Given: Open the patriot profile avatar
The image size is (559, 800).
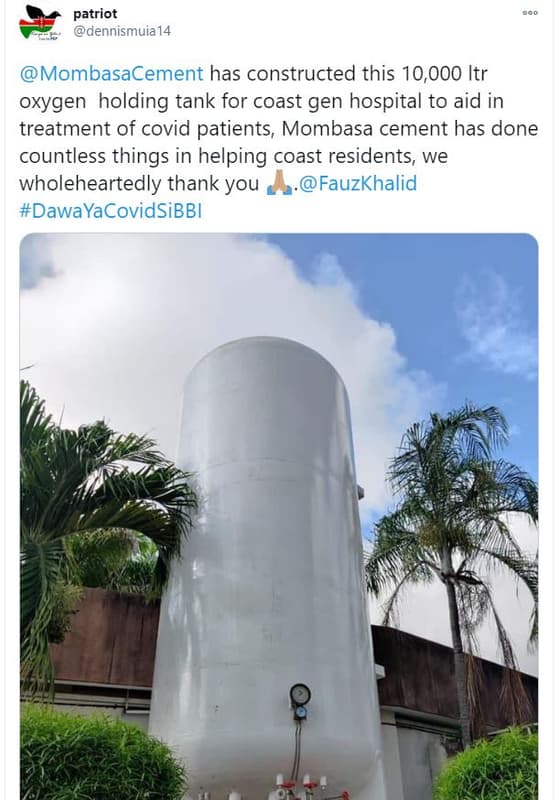Looking at the screenshot, I should coord(40,22).
